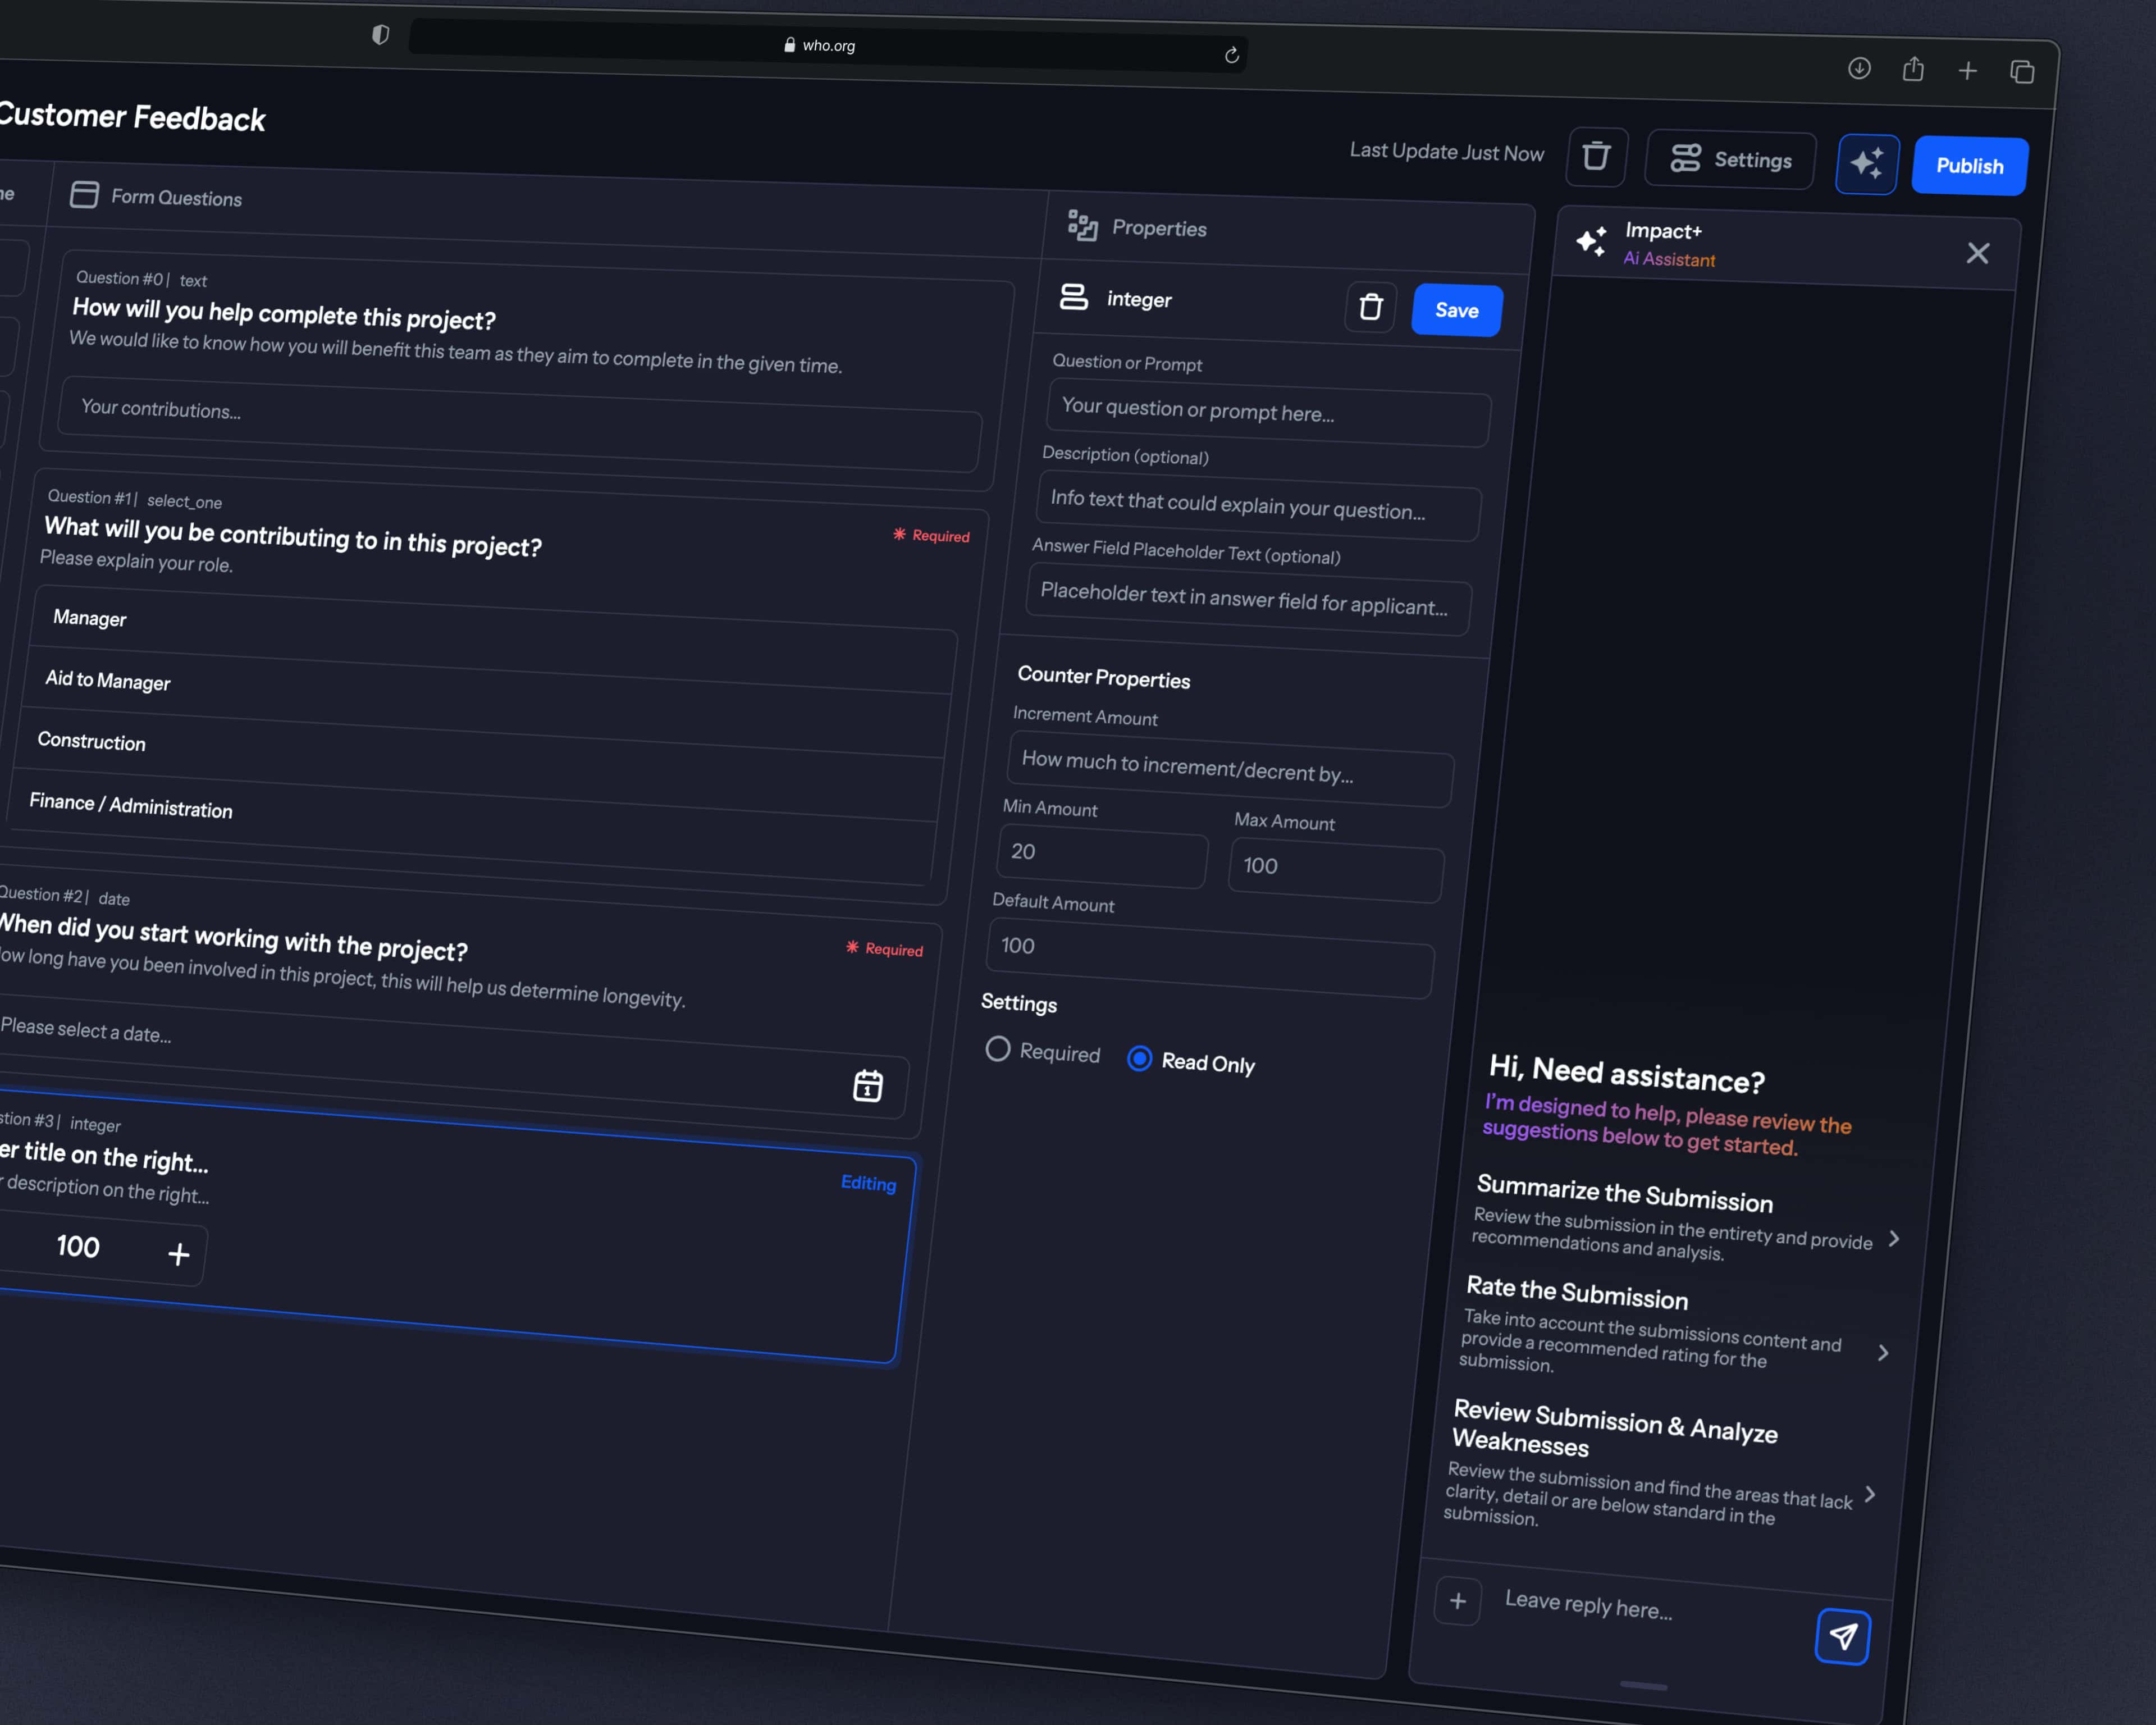The image size is (2156, 1725).
Task: Reload the page in browser address bar
Action: (1232, 55)
